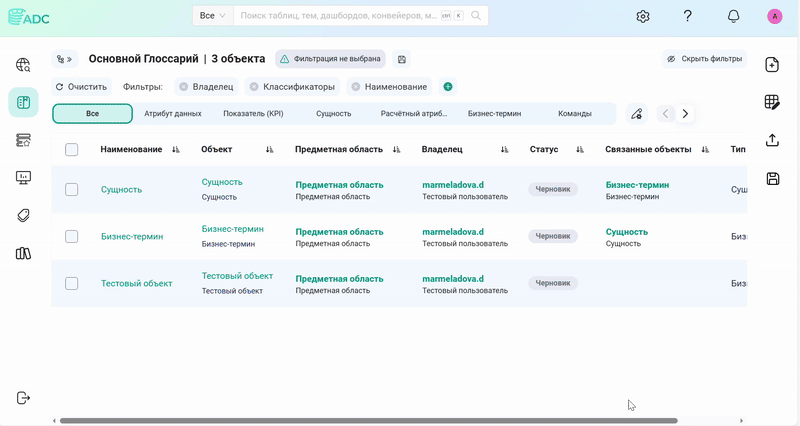Open tags sidebar icon
The image size is (800, 426).
click(x=23, y=215)
